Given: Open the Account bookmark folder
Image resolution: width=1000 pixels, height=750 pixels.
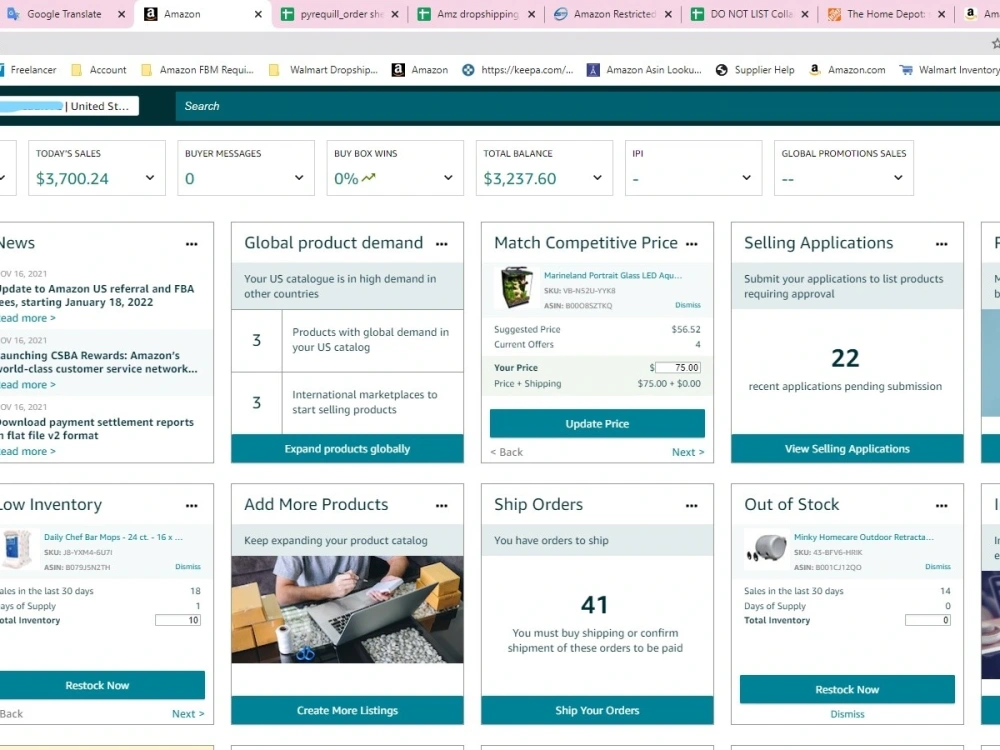Looking at the screenshot, I should point(99,70).
